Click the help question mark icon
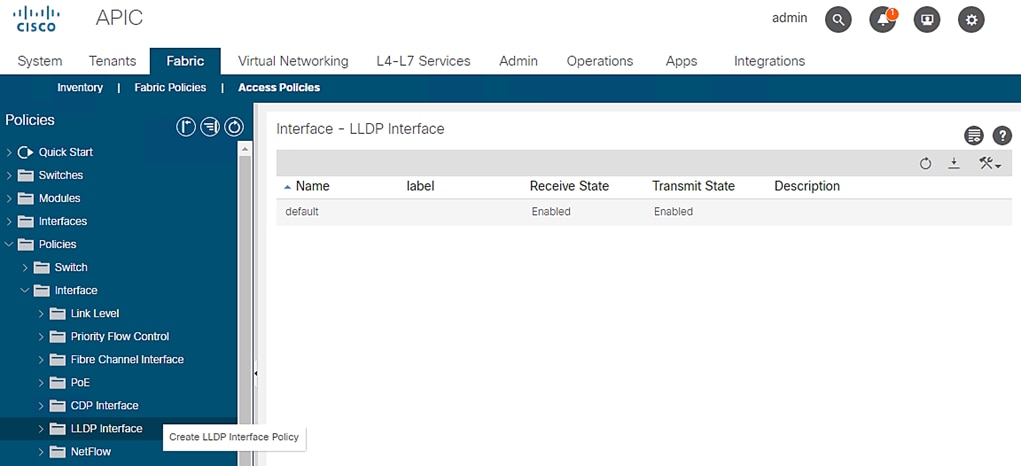The image size is (1021, 466). click(x=1002, y=136)
